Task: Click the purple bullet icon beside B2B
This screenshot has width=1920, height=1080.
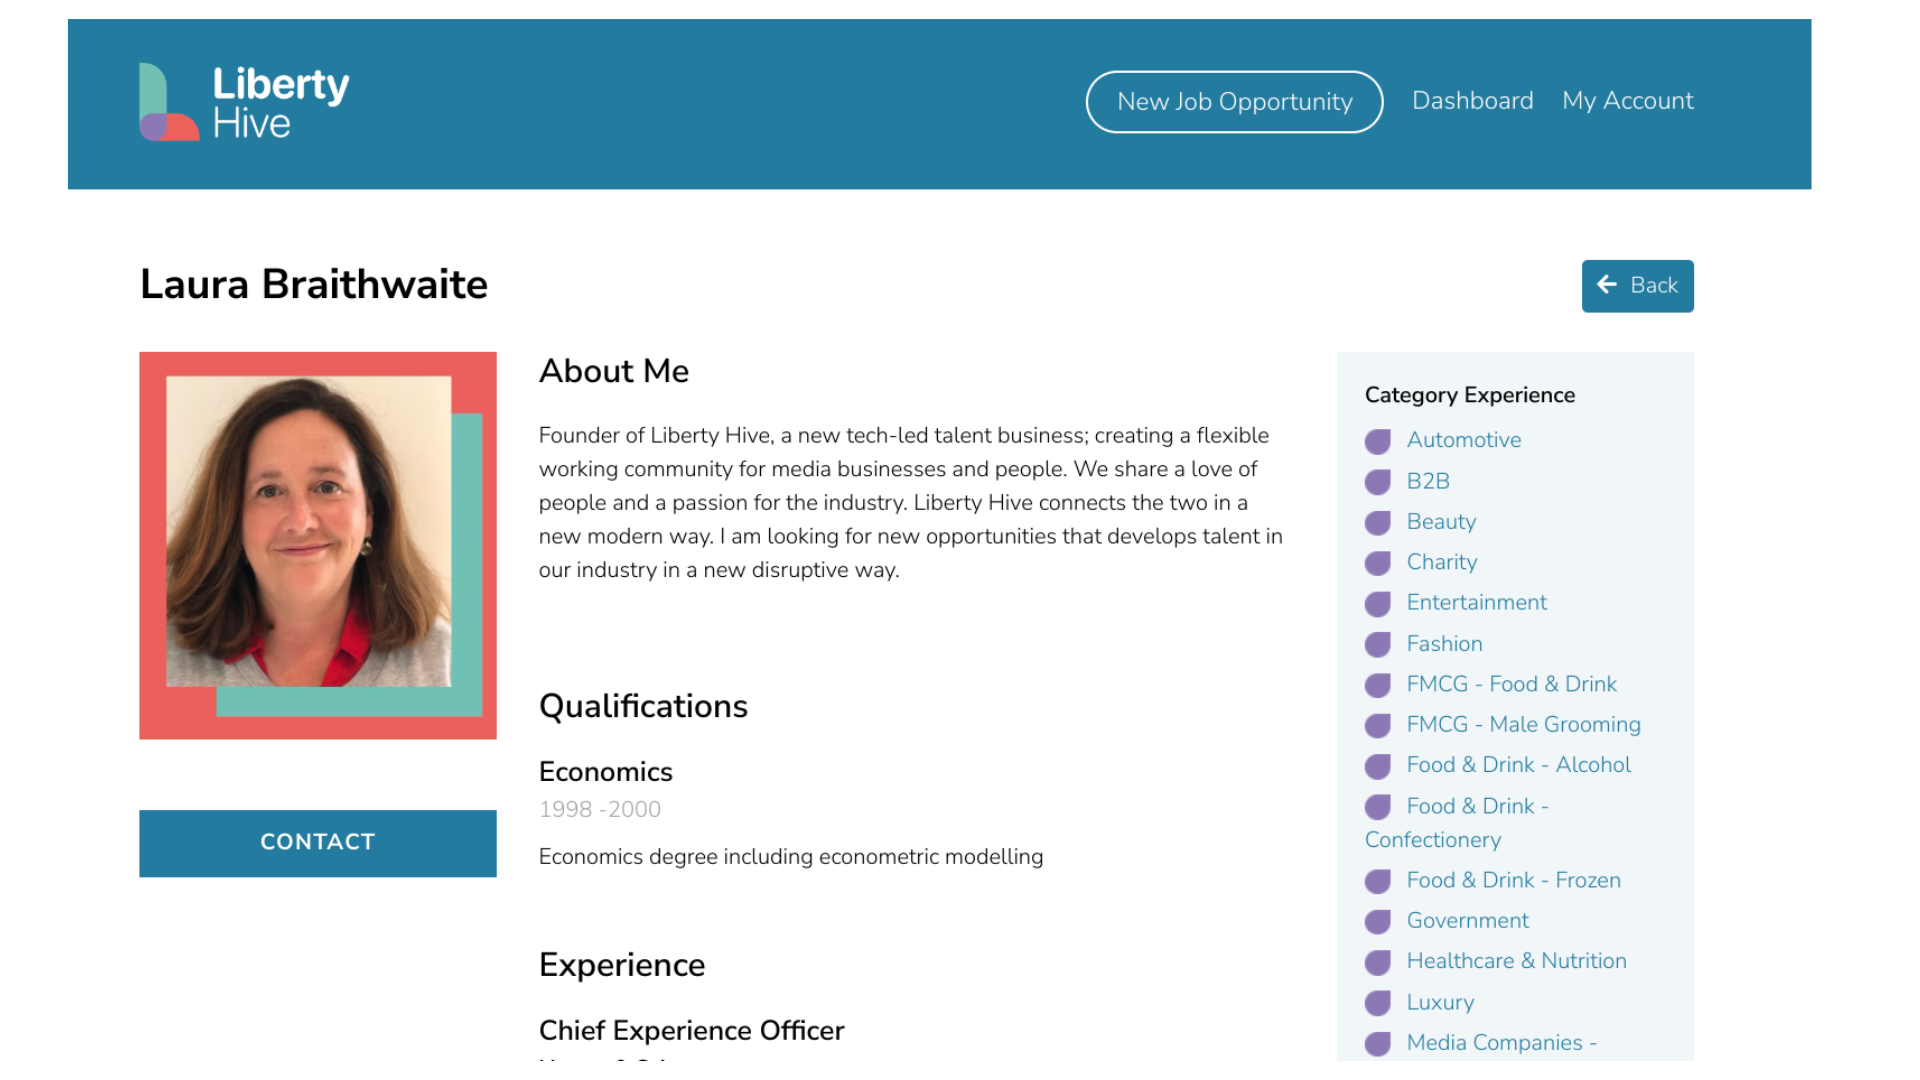Action: (1378, 482)
